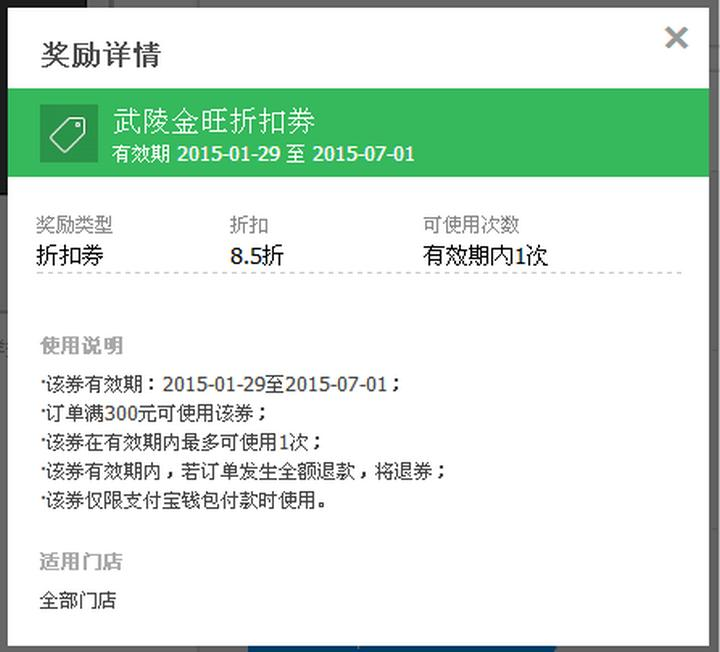
Task: Click the 奖励类型 label
Action: (x=74, y=225)
